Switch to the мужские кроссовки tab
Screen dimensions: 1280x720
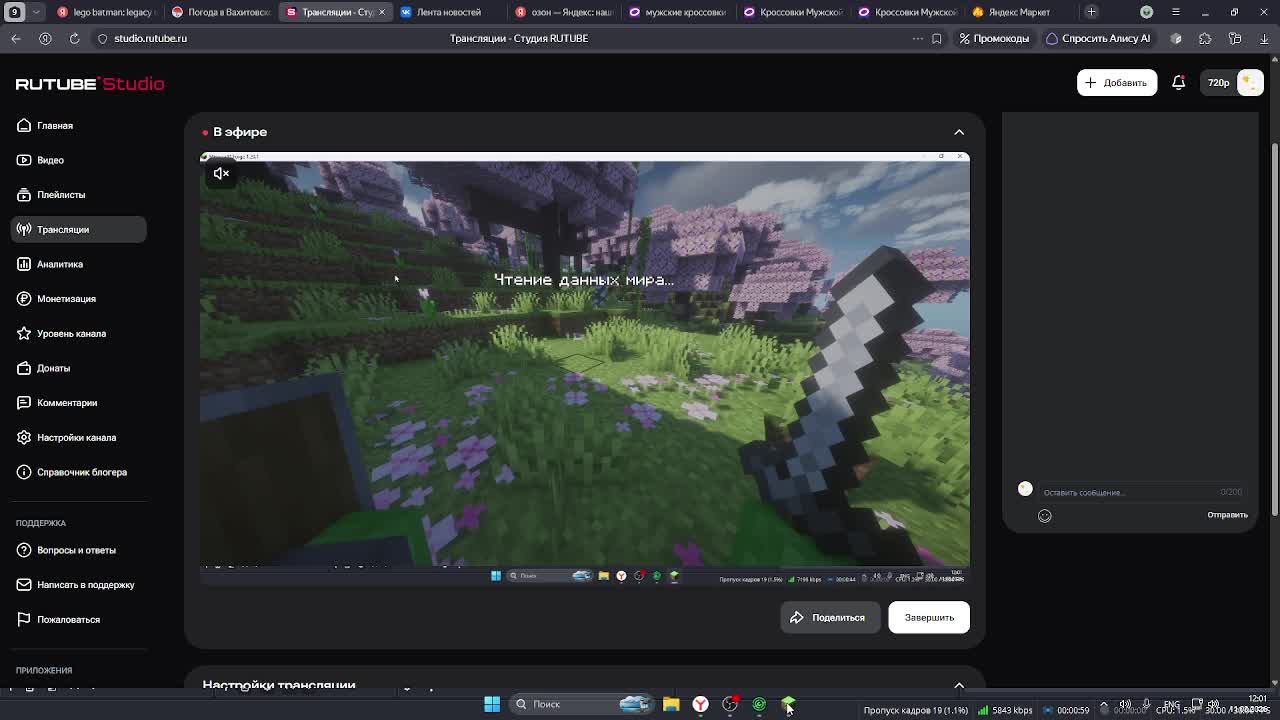click(x=677, y=12)
